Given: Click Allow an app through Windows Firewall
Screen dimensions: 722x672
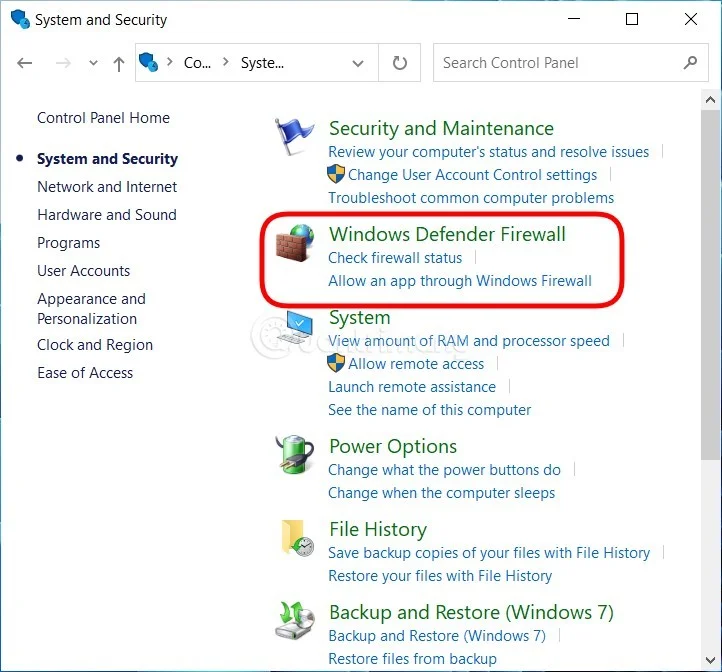Looking at the screenshot, I should pyautogui.click(x=460, y=281).
